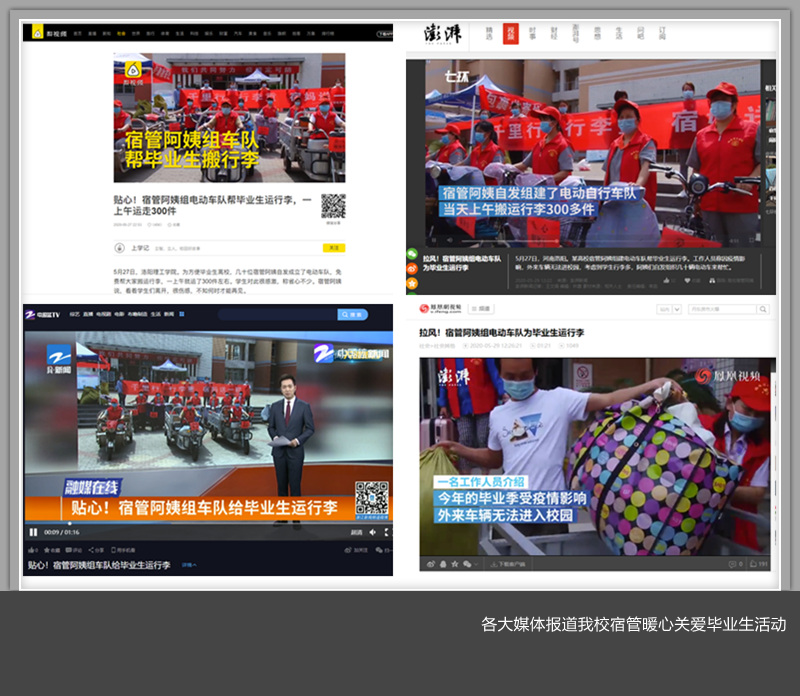800x696 pixels.
Task: Enter fullscreen on the Zhejiang TV video
Action: [x=386, y=532]
